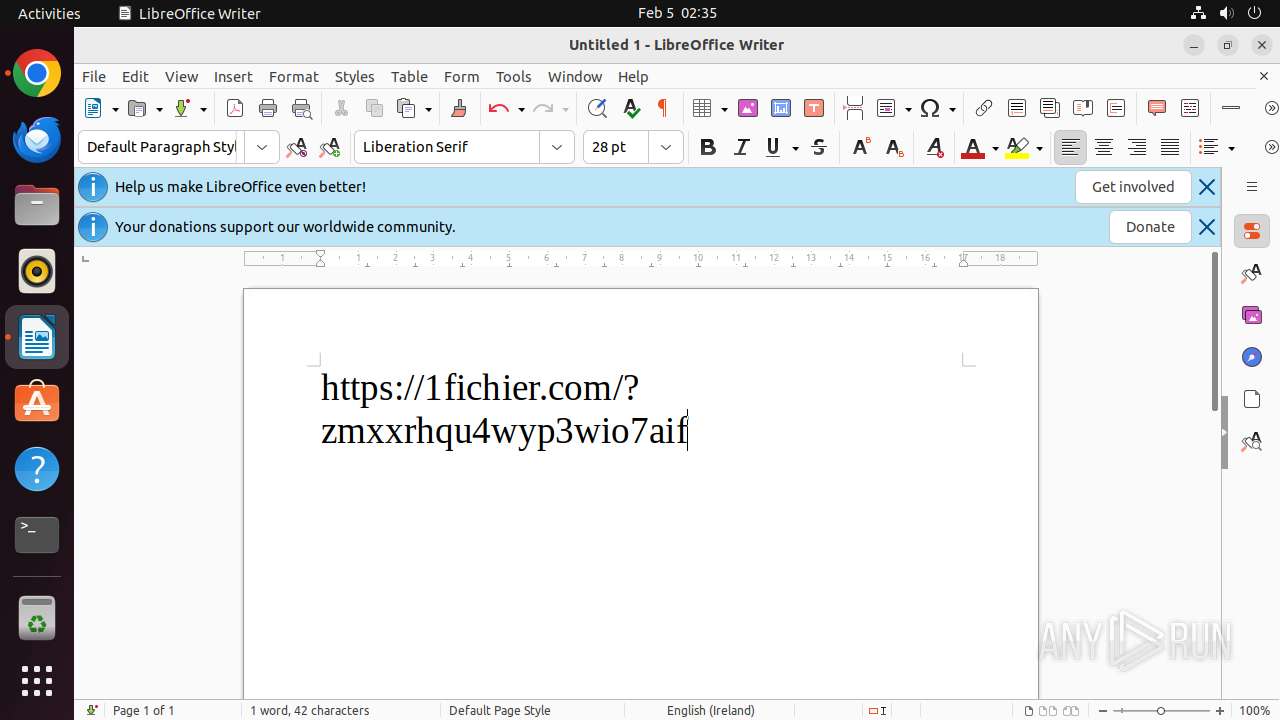
Task: Open underline style dropdown arrow
Action: [795, 147]
